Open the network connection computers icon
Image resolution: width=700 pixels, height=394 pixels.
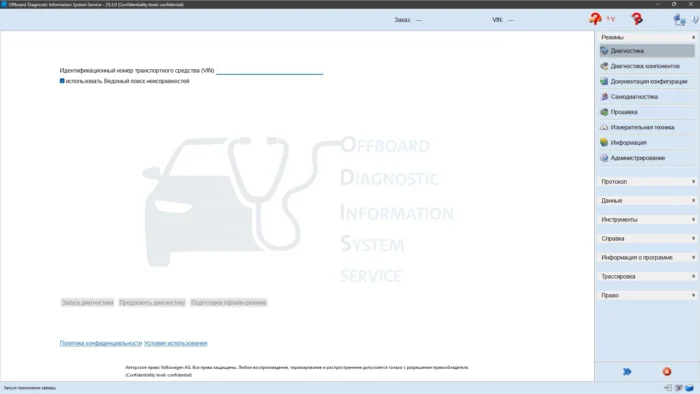(x=679, y=20)
